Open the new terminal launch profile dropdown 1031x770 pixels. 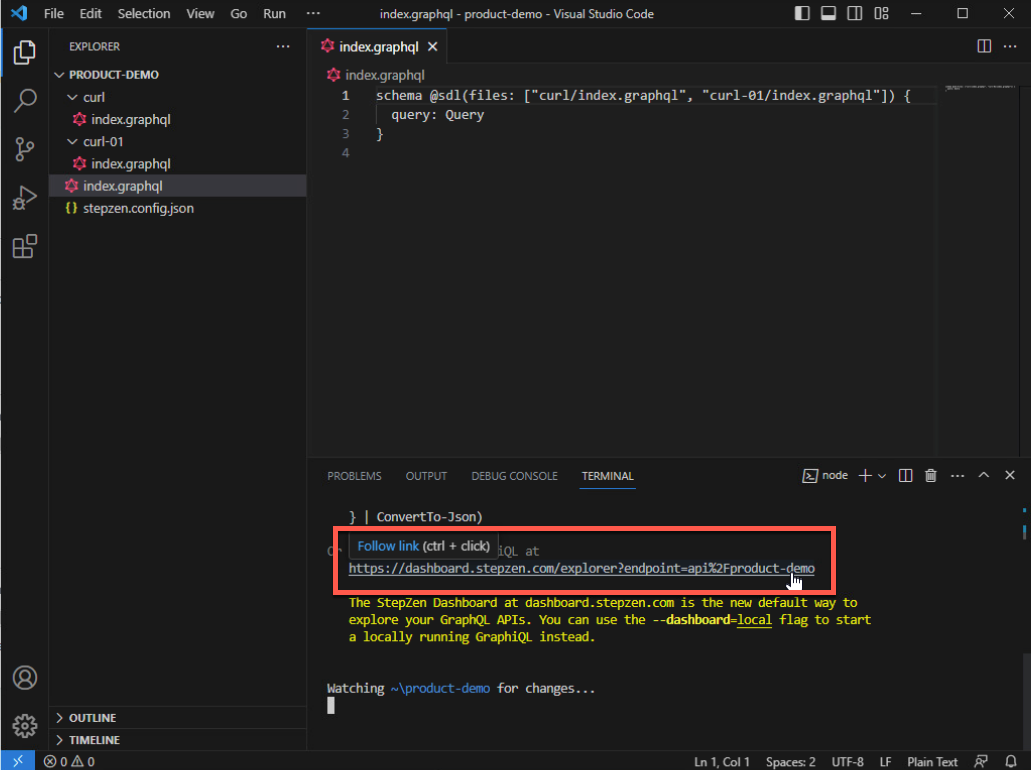point(882,476)
